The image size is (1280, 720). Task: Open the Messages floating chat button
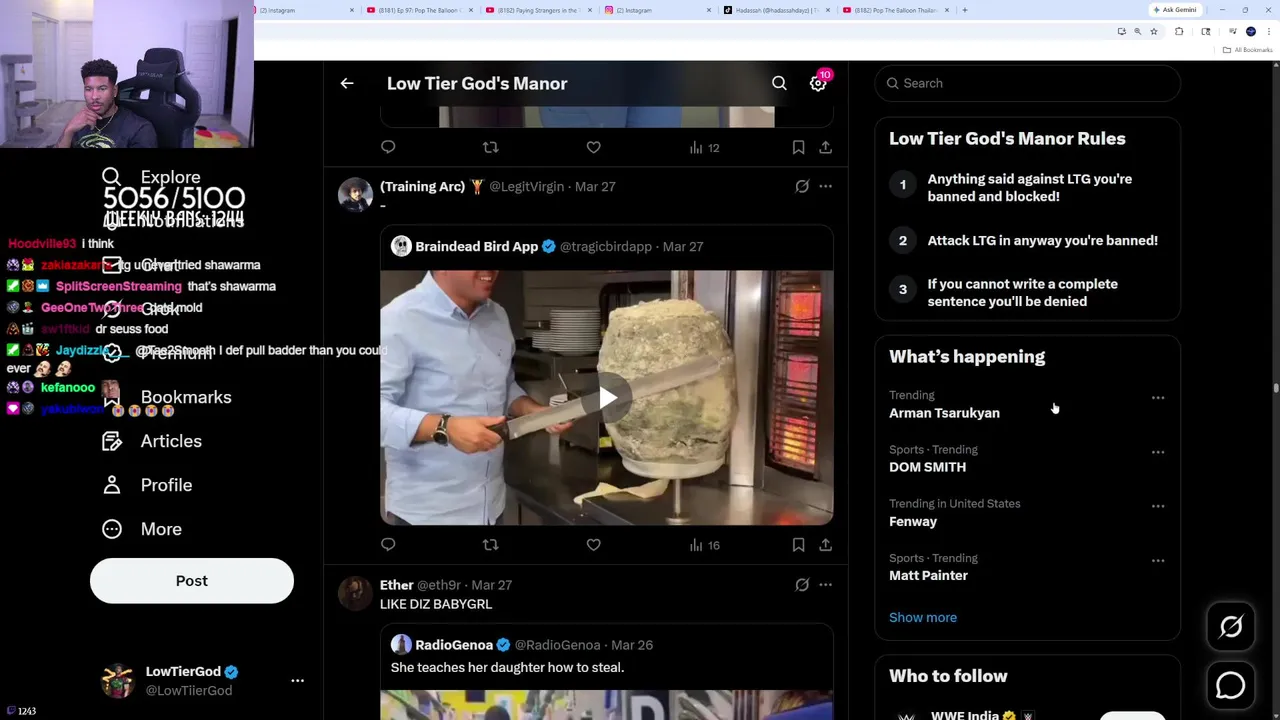(1231, 686)
